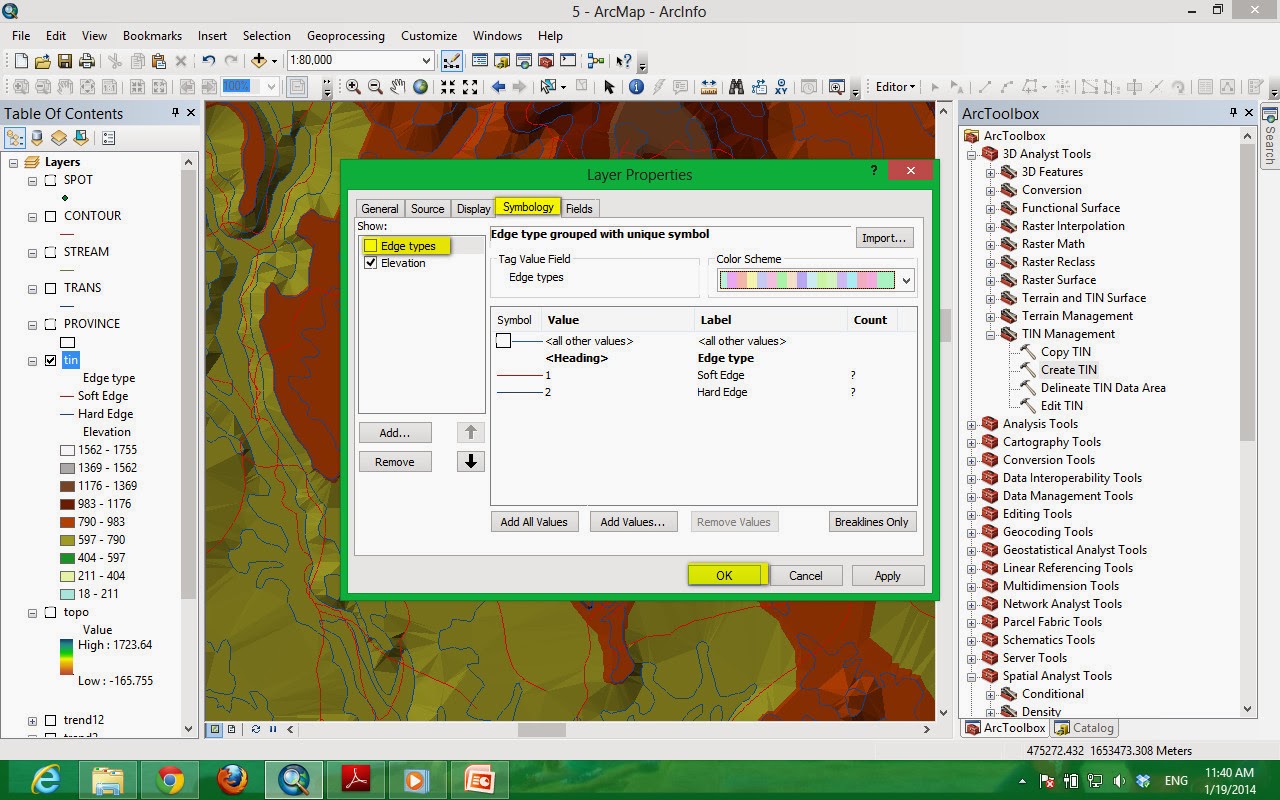Click the New Map File icon

(20, 61)
